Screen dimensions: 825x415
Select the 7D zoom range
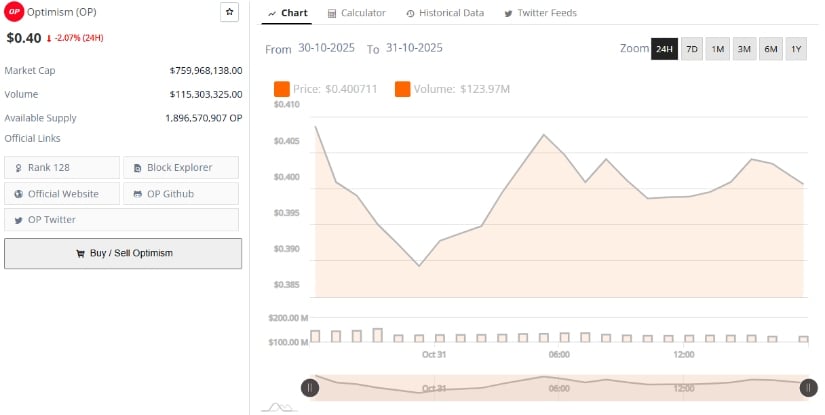(692, 49)
